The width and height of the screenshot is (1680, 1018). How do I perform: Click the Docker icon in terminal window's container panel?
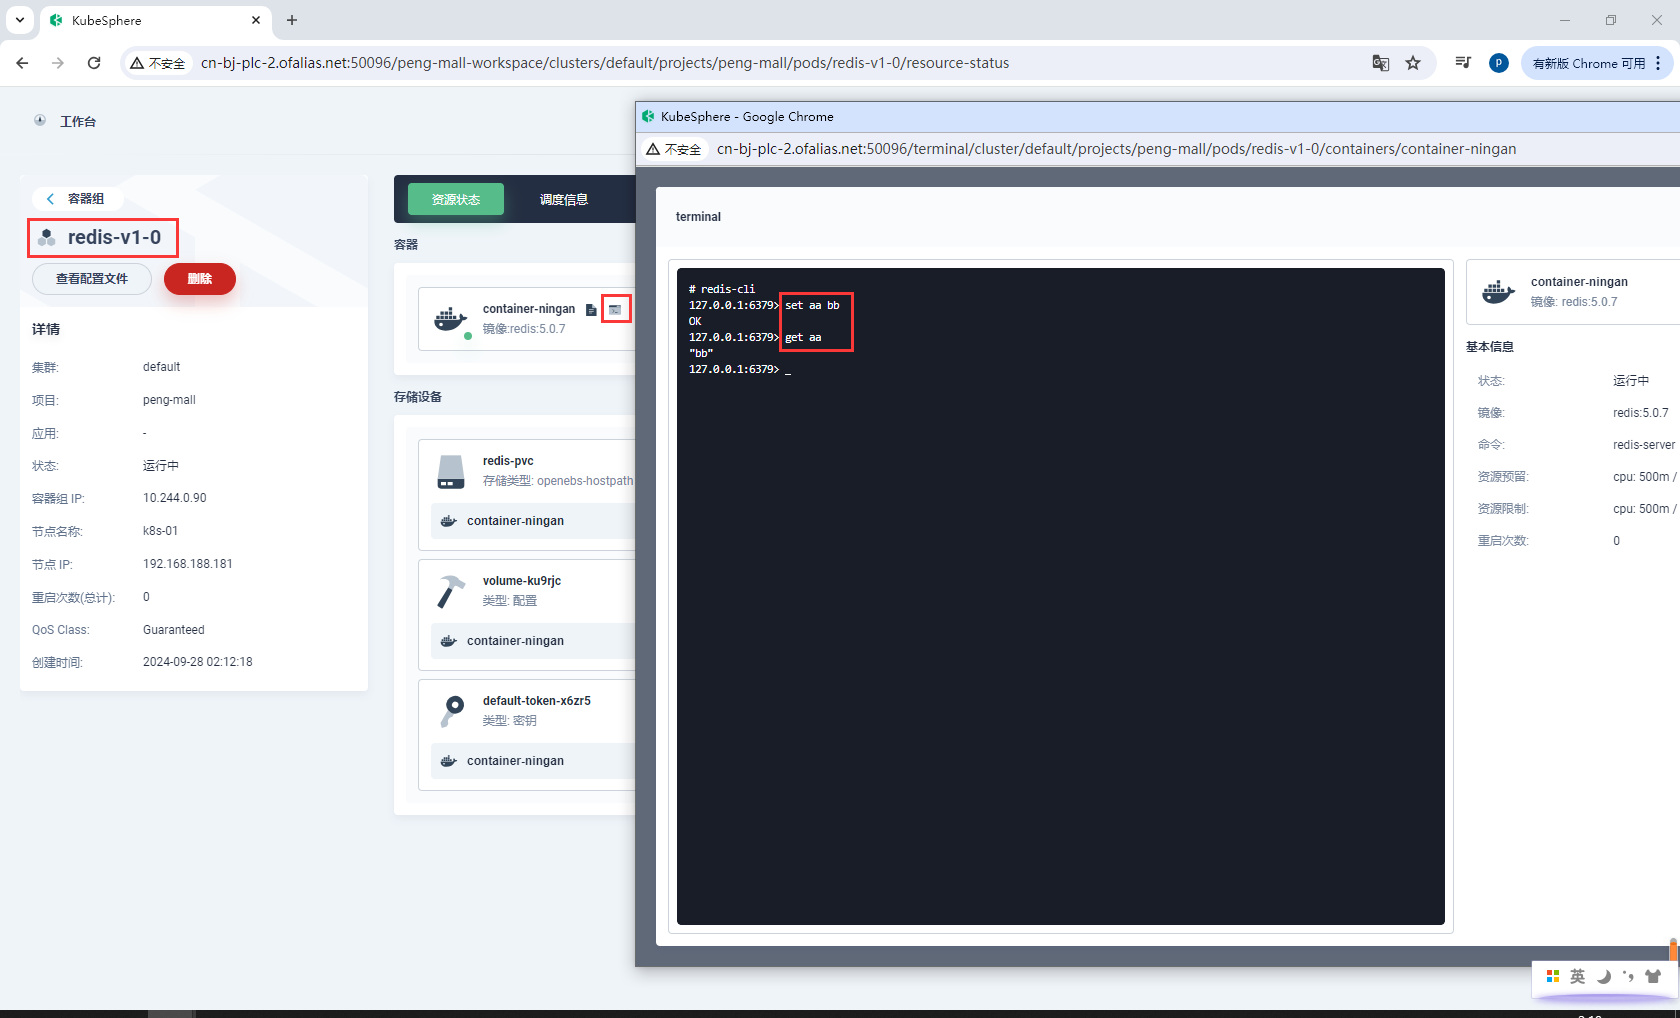tap(1498, 292)
